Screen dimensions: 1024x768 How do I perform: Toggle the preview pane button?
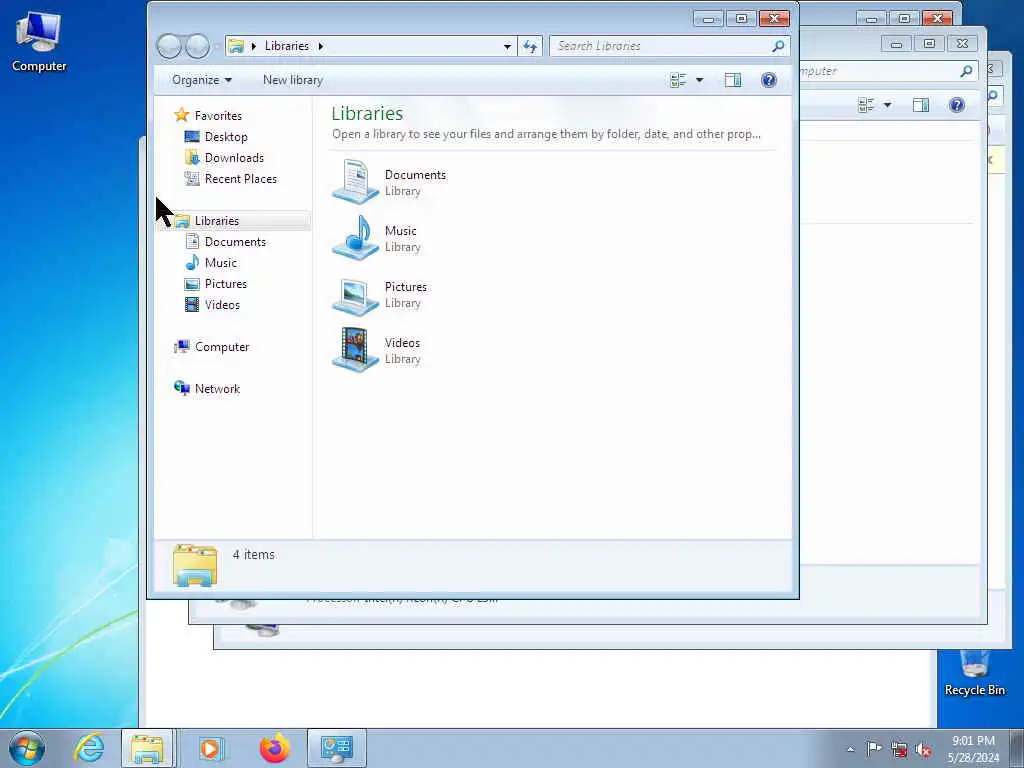733,80
